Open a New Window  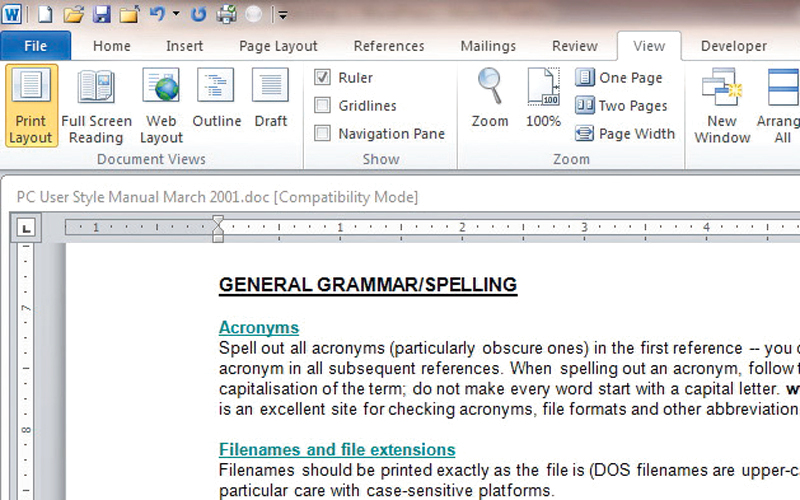722,105
